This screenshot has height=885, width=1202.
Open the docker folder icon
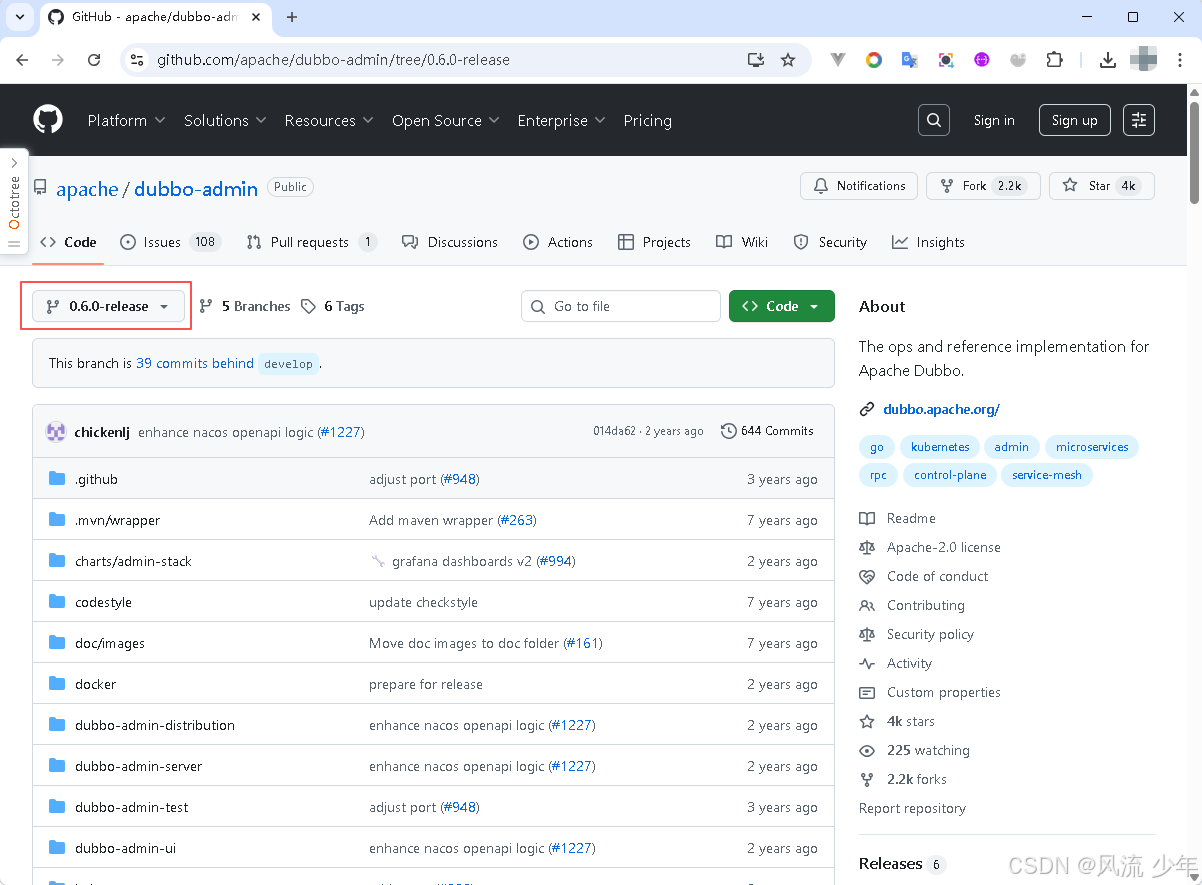point(57,684)
